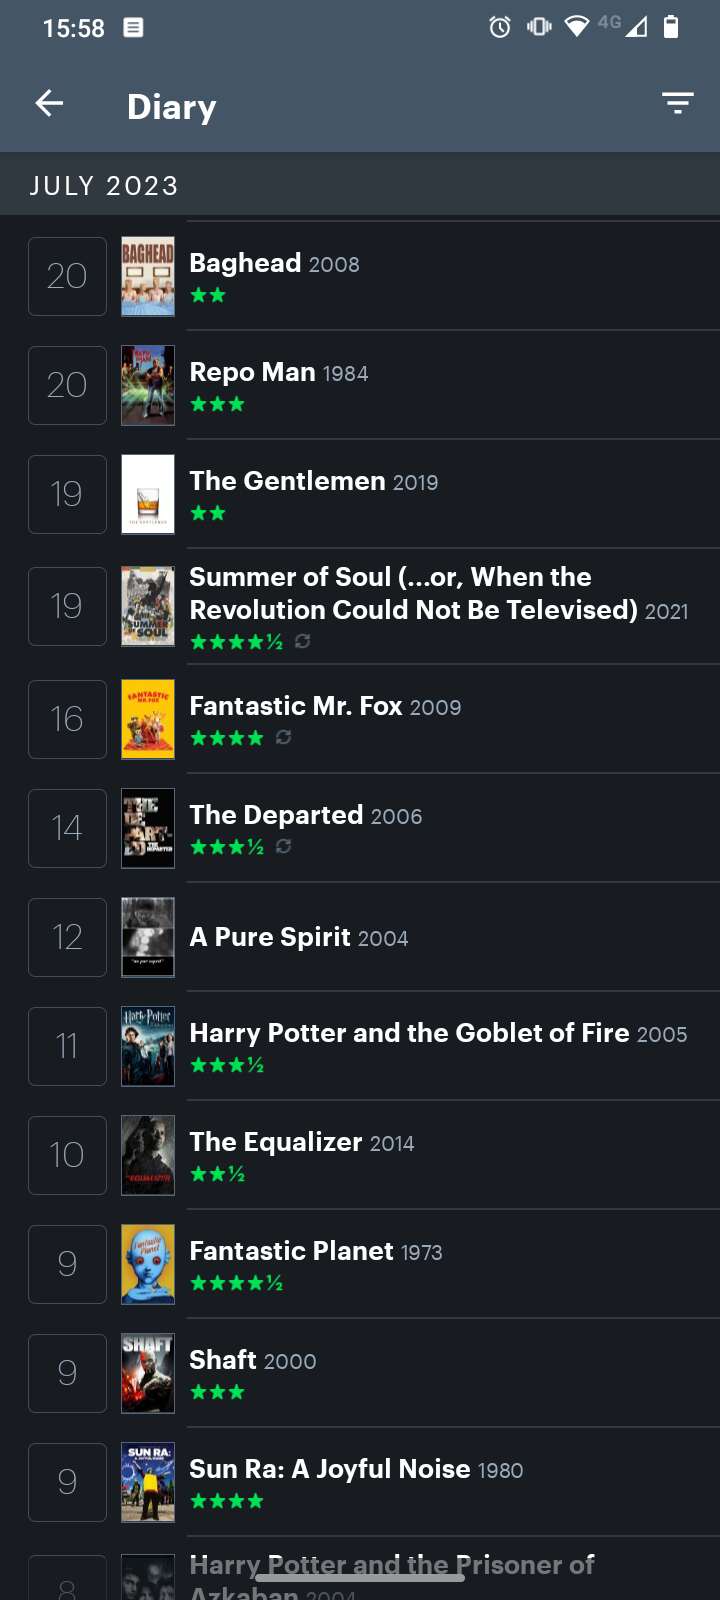
Task: Open Harry Potter and the Goblet of Fire
Action: pyautogui.click(x=409, y=1033)
